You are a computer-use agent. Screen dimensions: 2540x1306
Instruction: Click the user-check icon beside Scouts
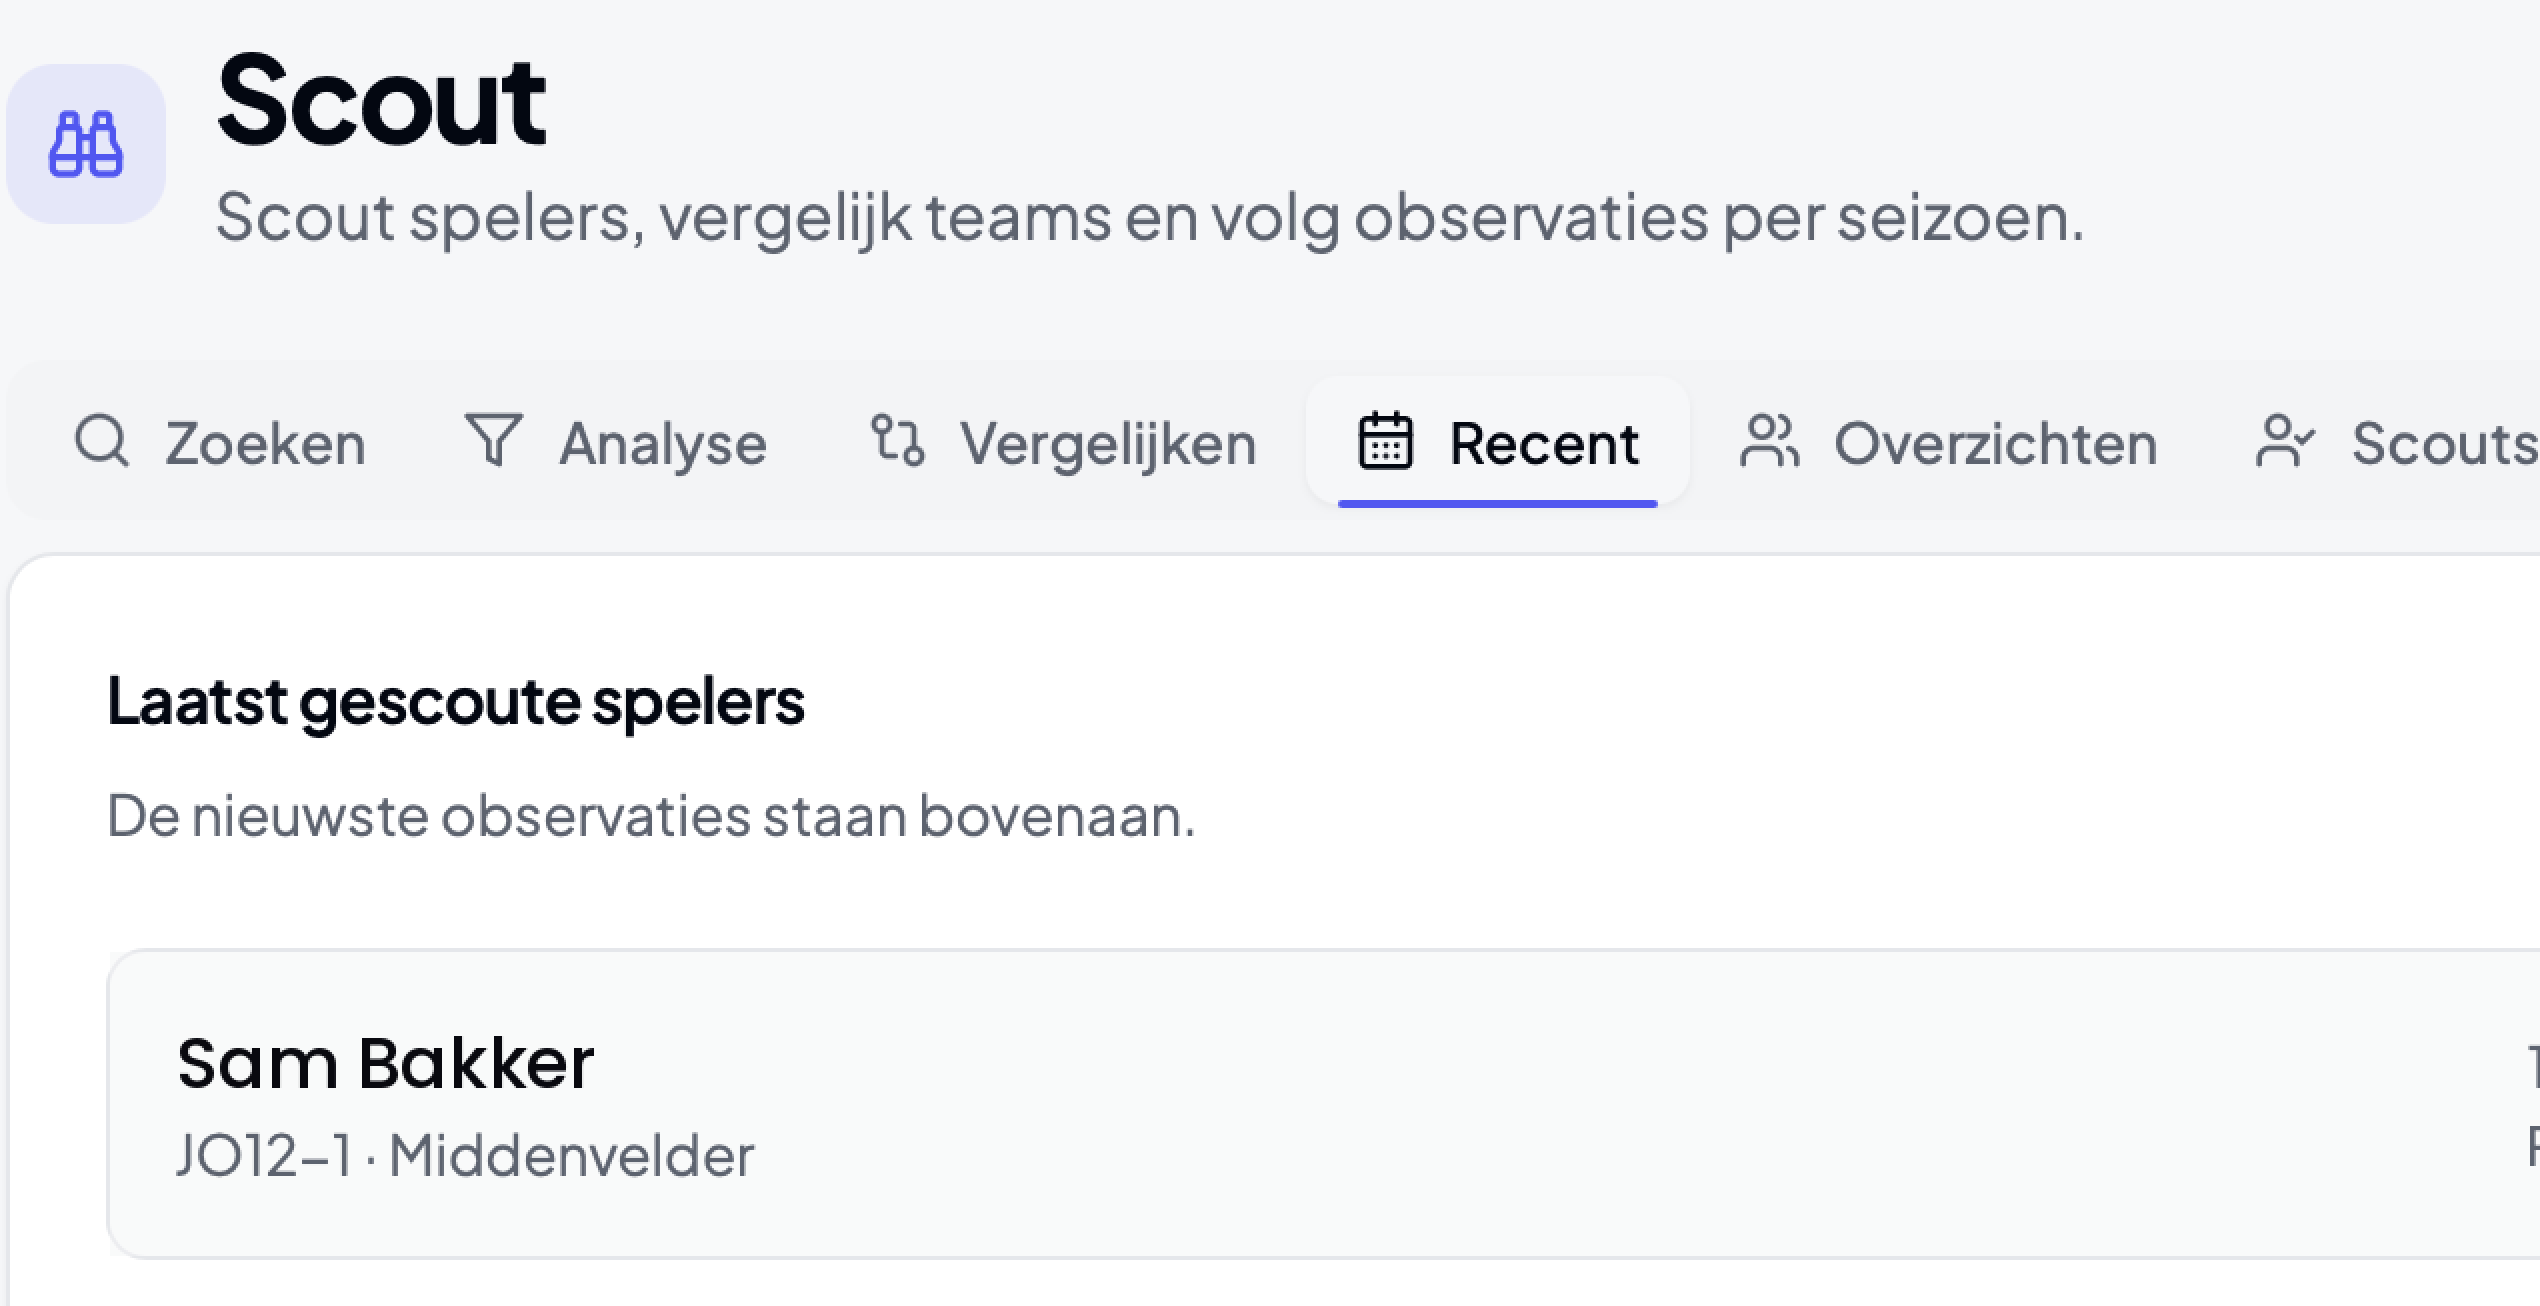tap(2285, 441)
